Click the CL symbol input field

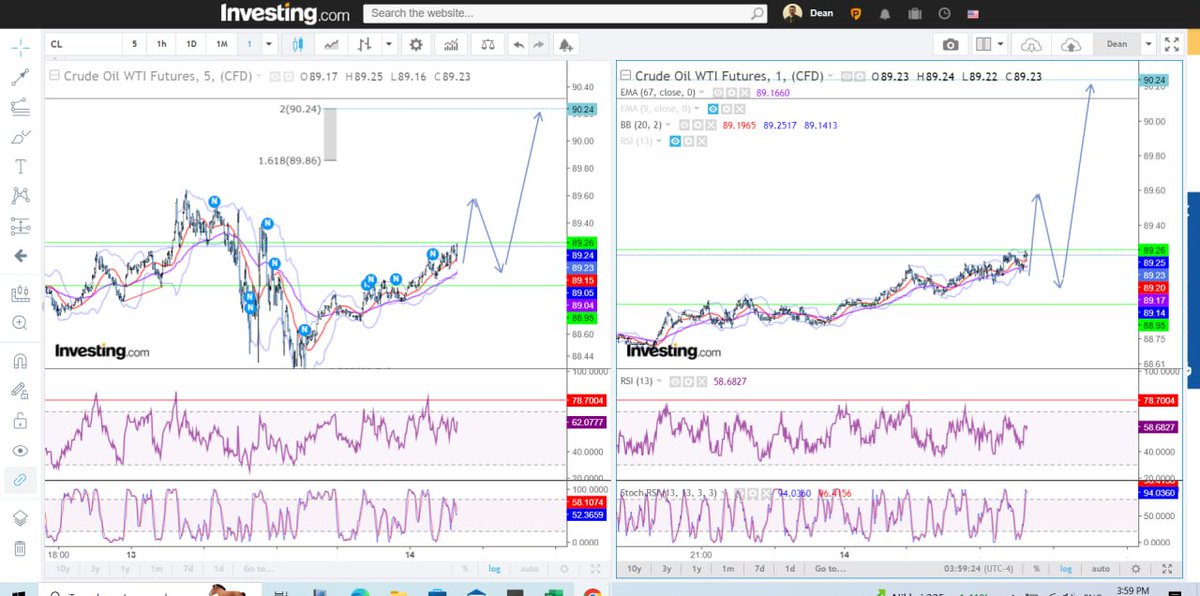pyautogui.click(x=83, y=44)
